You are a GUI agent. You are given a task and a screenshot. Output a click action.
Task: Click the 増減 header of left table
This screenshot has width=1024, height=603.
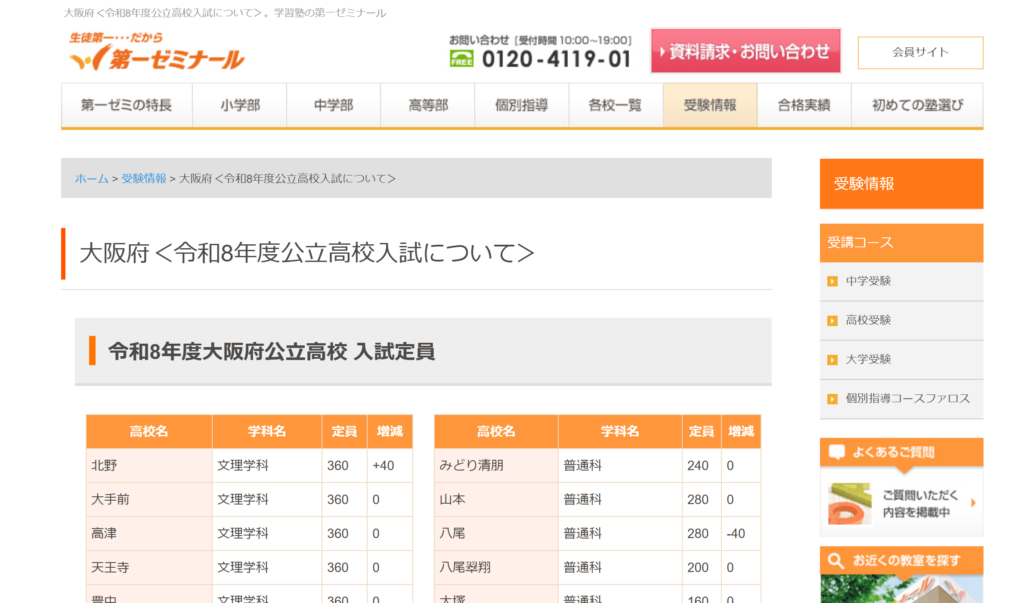tap(390, 432)
